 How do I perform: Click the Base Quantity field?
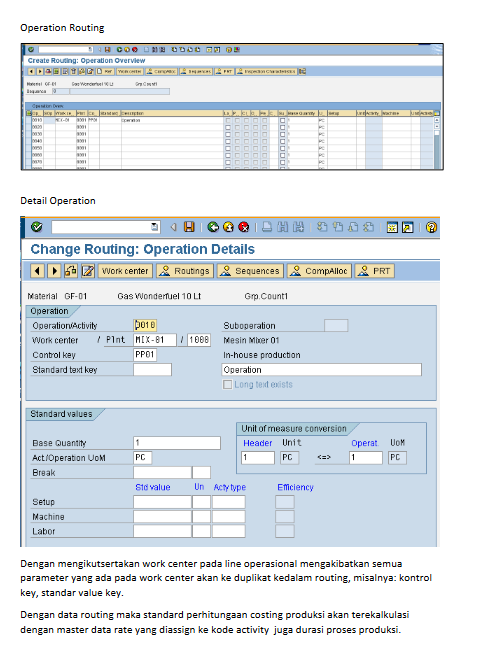click(177, 443)
